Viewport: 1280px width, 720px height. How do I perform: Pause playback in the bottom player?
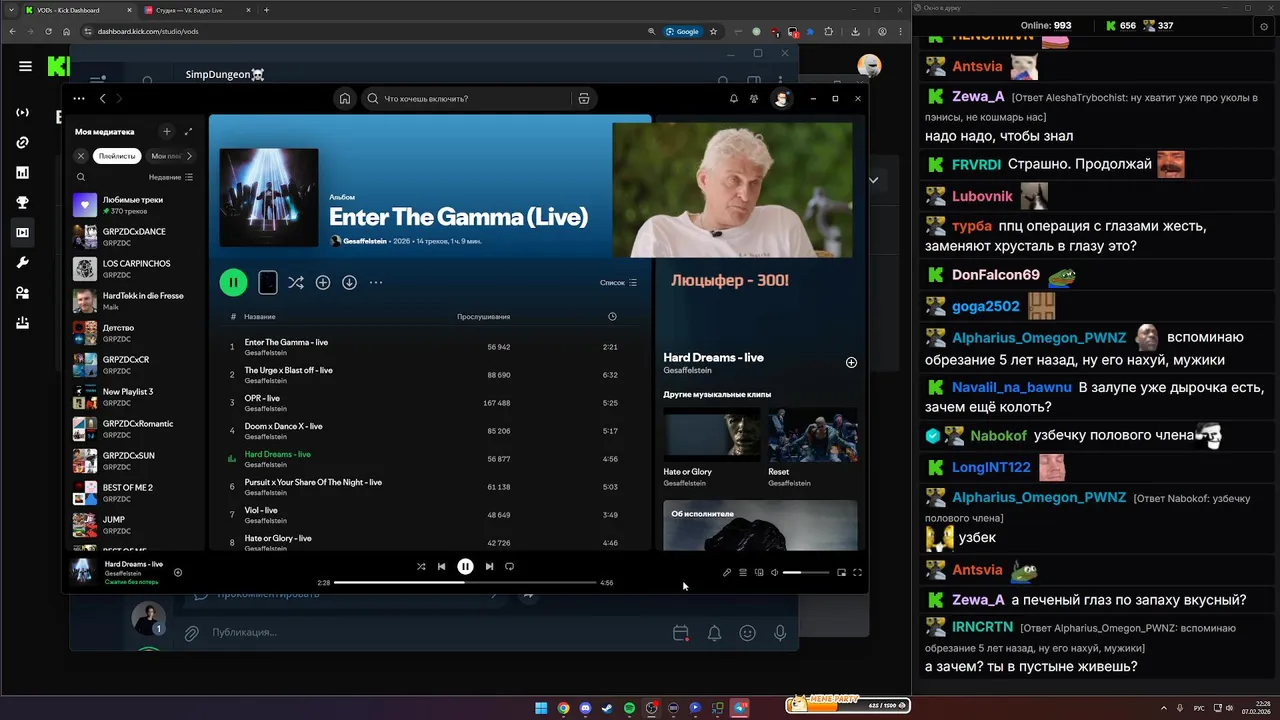[465, 567]
